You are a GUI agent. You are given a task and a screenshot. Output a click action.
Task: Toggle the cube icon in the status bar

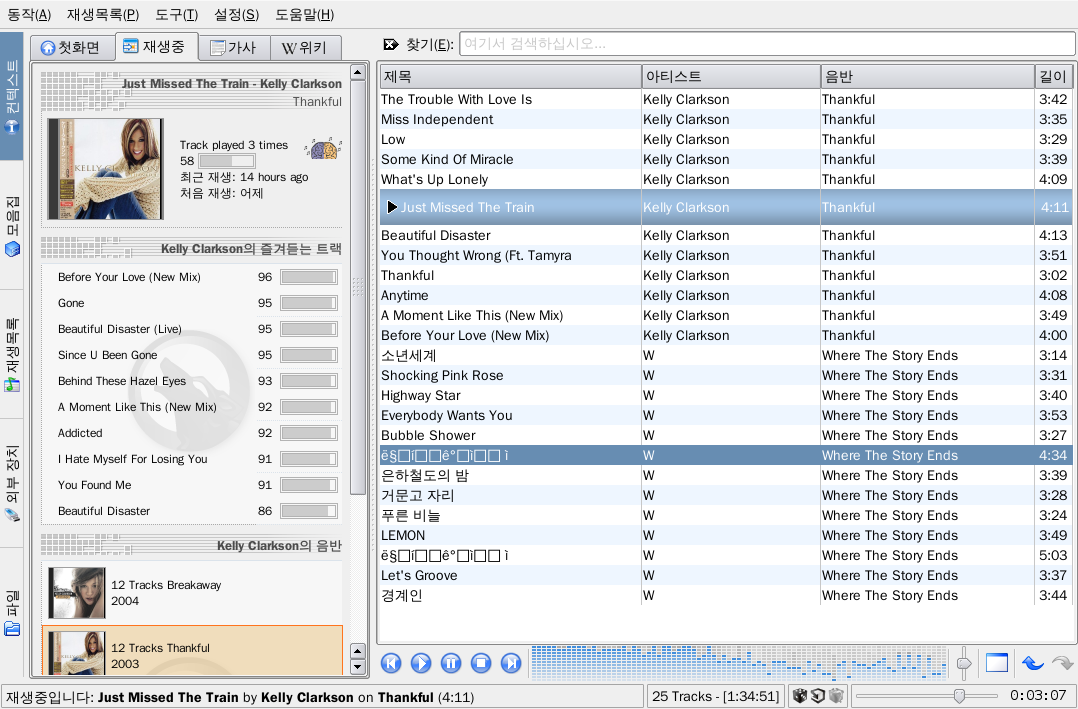(818, 696)
